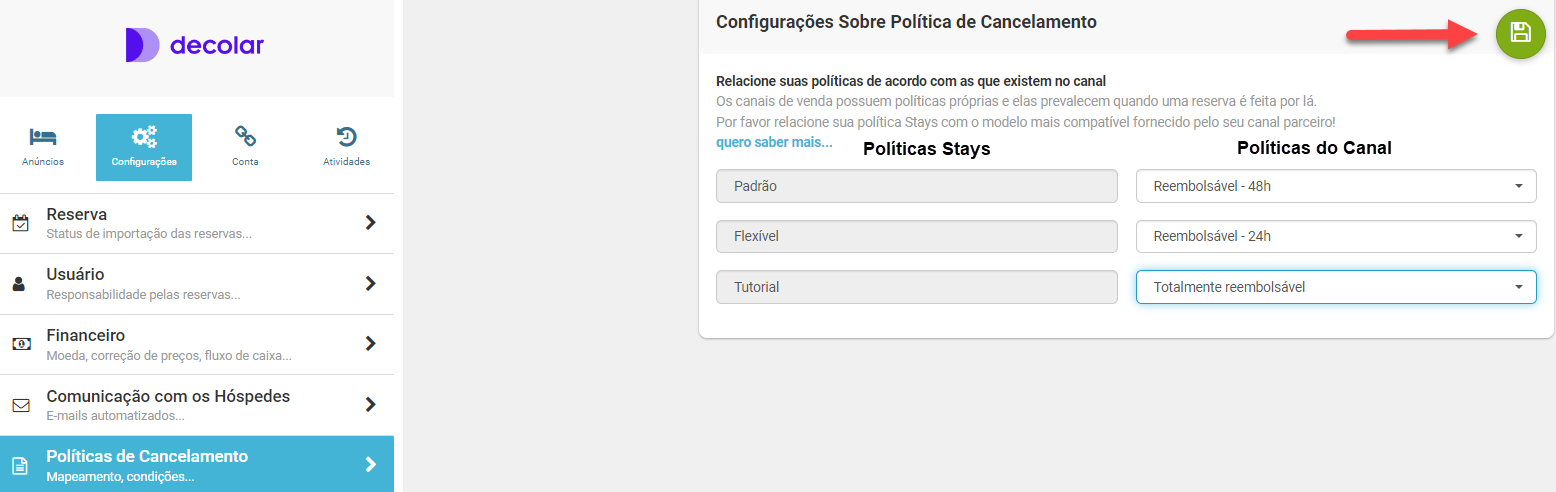Click the Tutorial policy field
The width and height of the screenshot is (1556, 492).
pos(916,287)
